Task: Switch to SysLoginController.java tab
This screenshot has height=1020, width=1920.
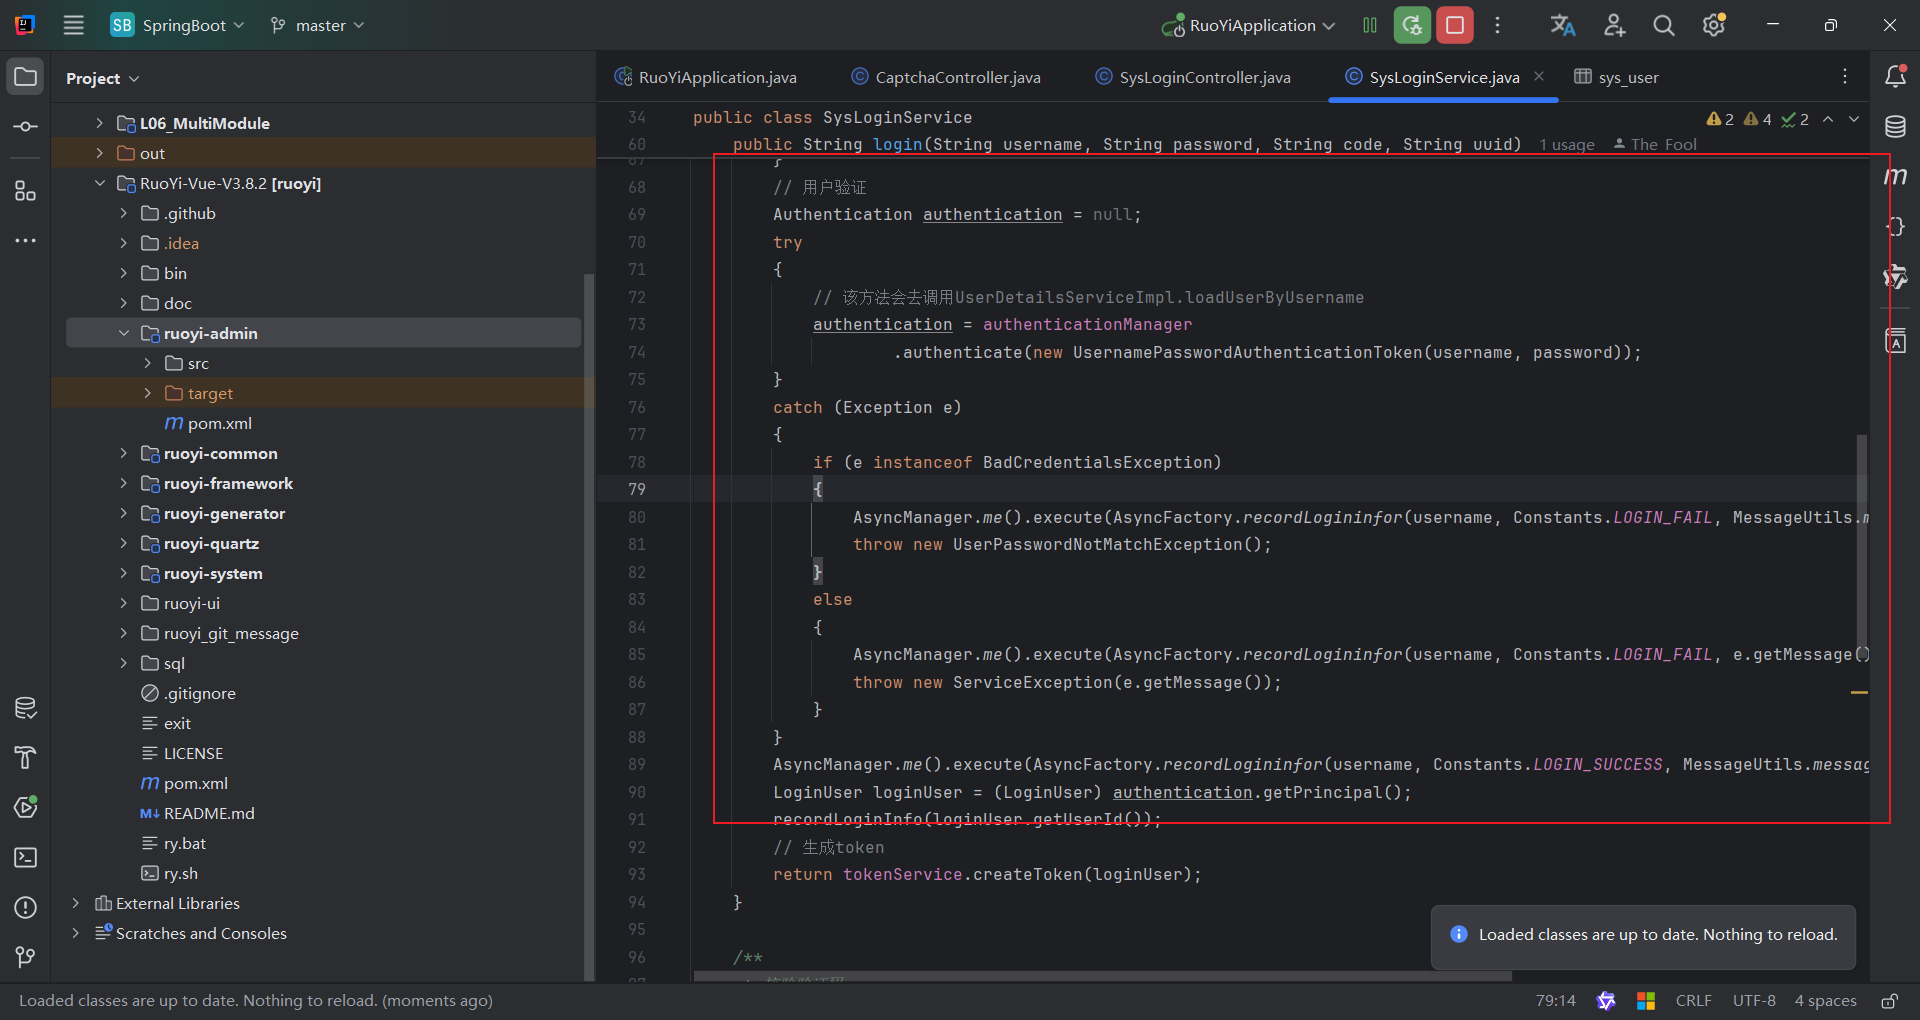Action: click(1193, 77)
